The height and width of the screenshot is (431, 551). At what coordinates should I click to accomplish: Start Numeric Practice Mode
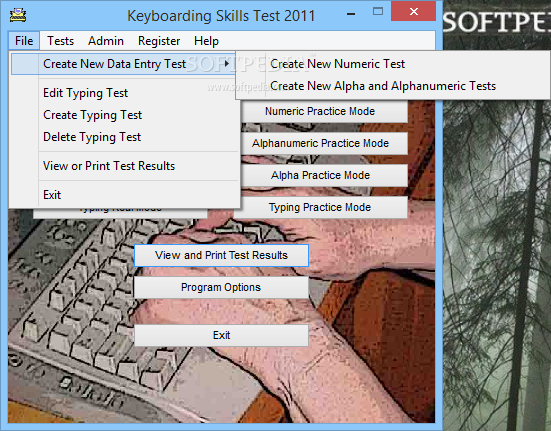point(324,112)
